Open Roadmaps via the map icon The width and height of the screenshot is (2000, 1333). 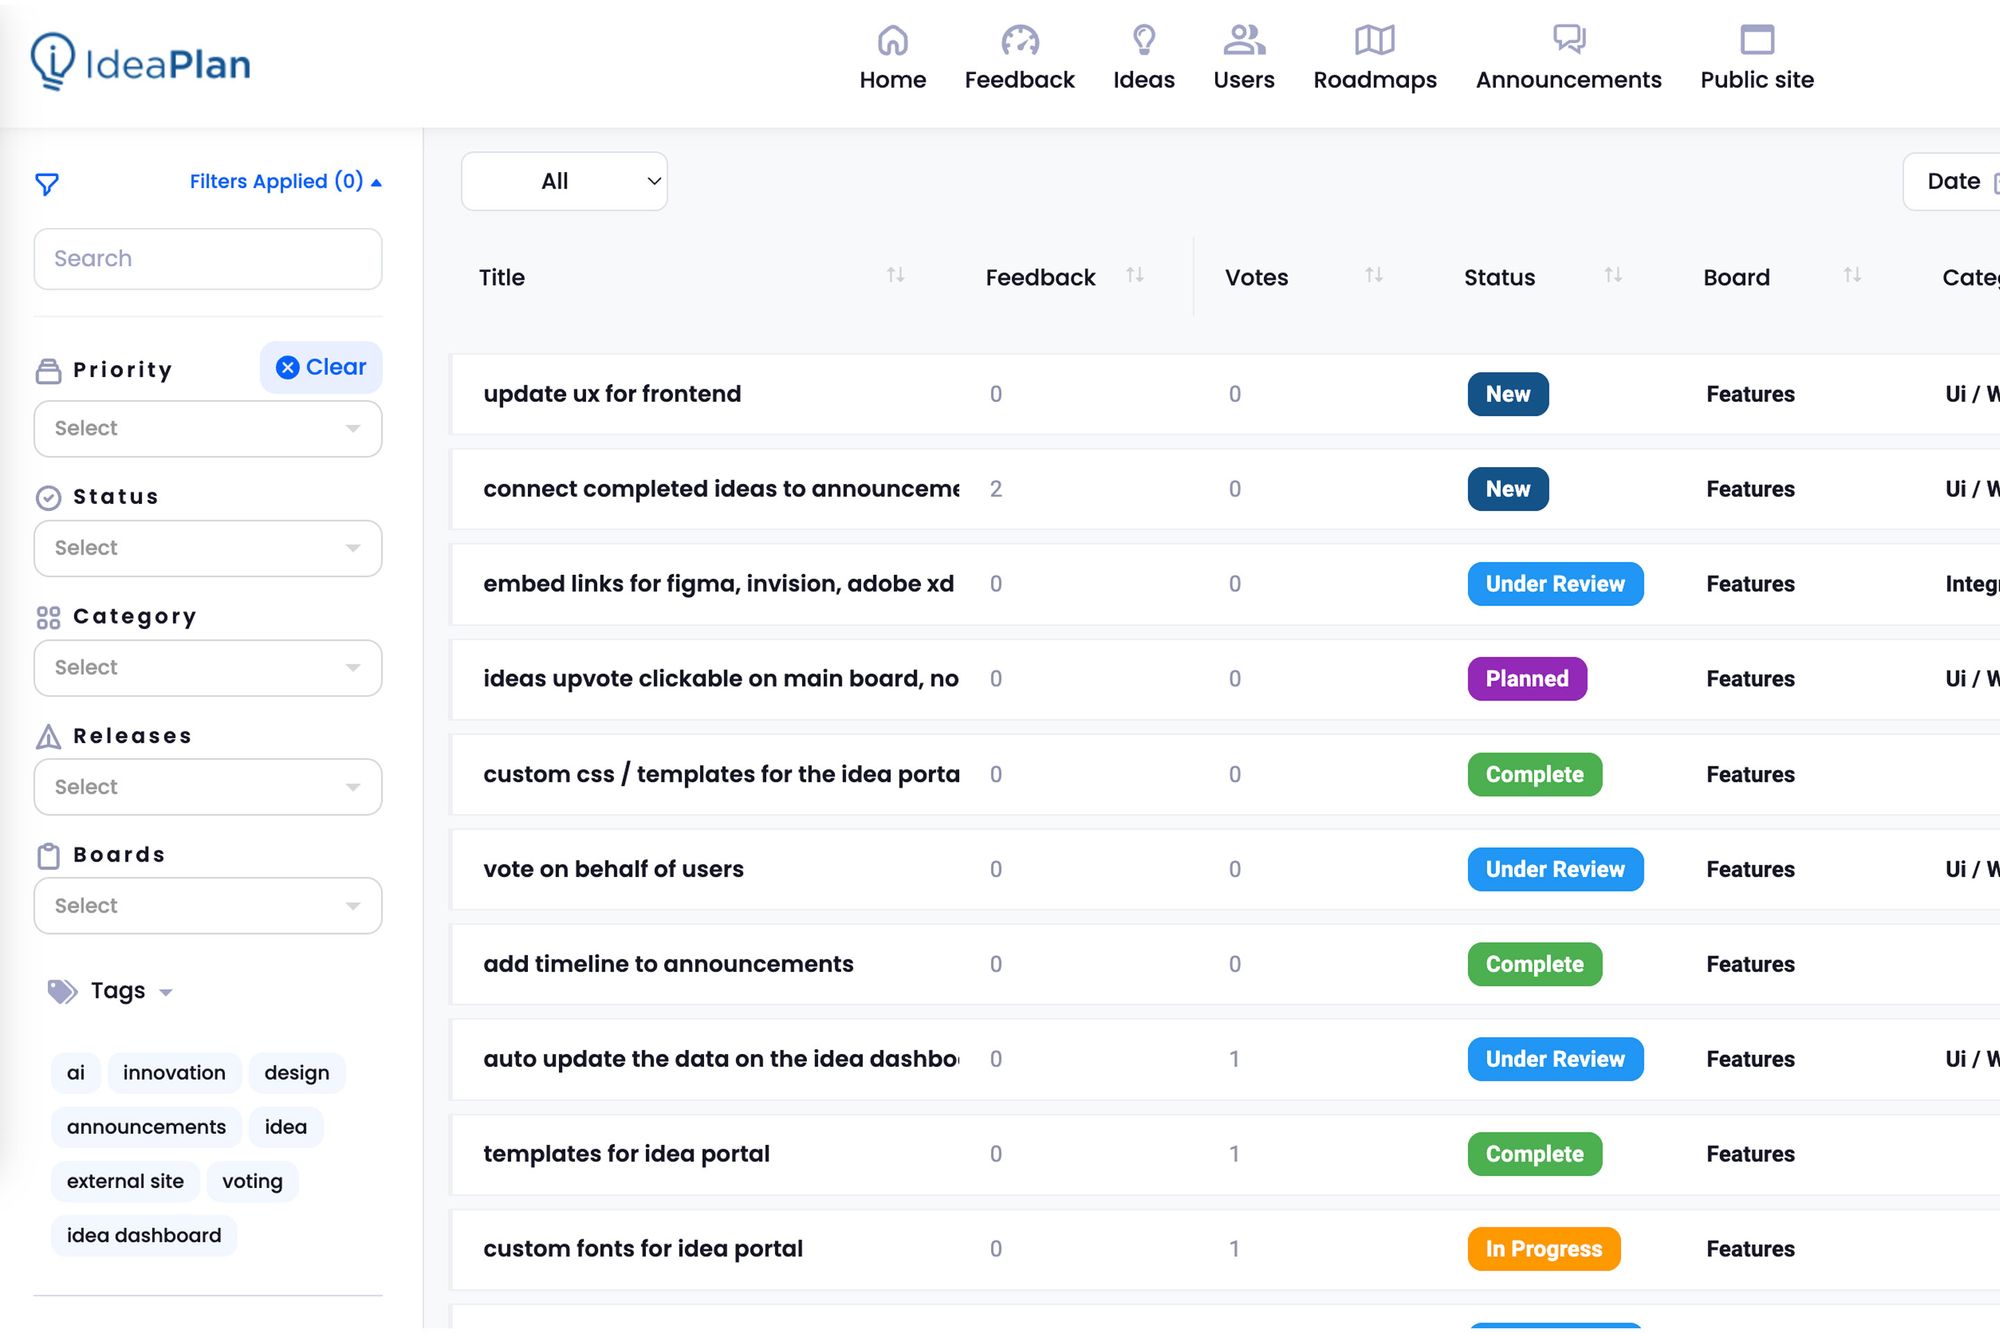point(1374,42)
